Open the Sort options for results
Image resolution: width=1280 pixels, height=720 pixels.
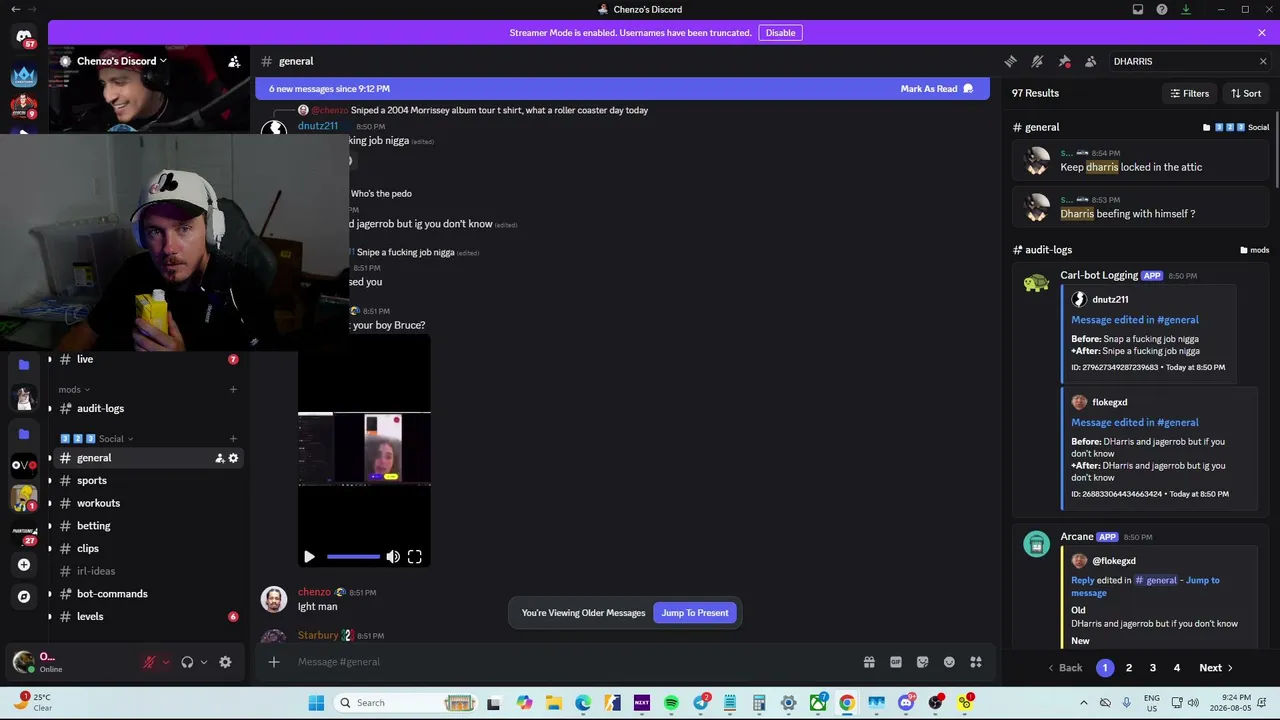pos(1246,93)
